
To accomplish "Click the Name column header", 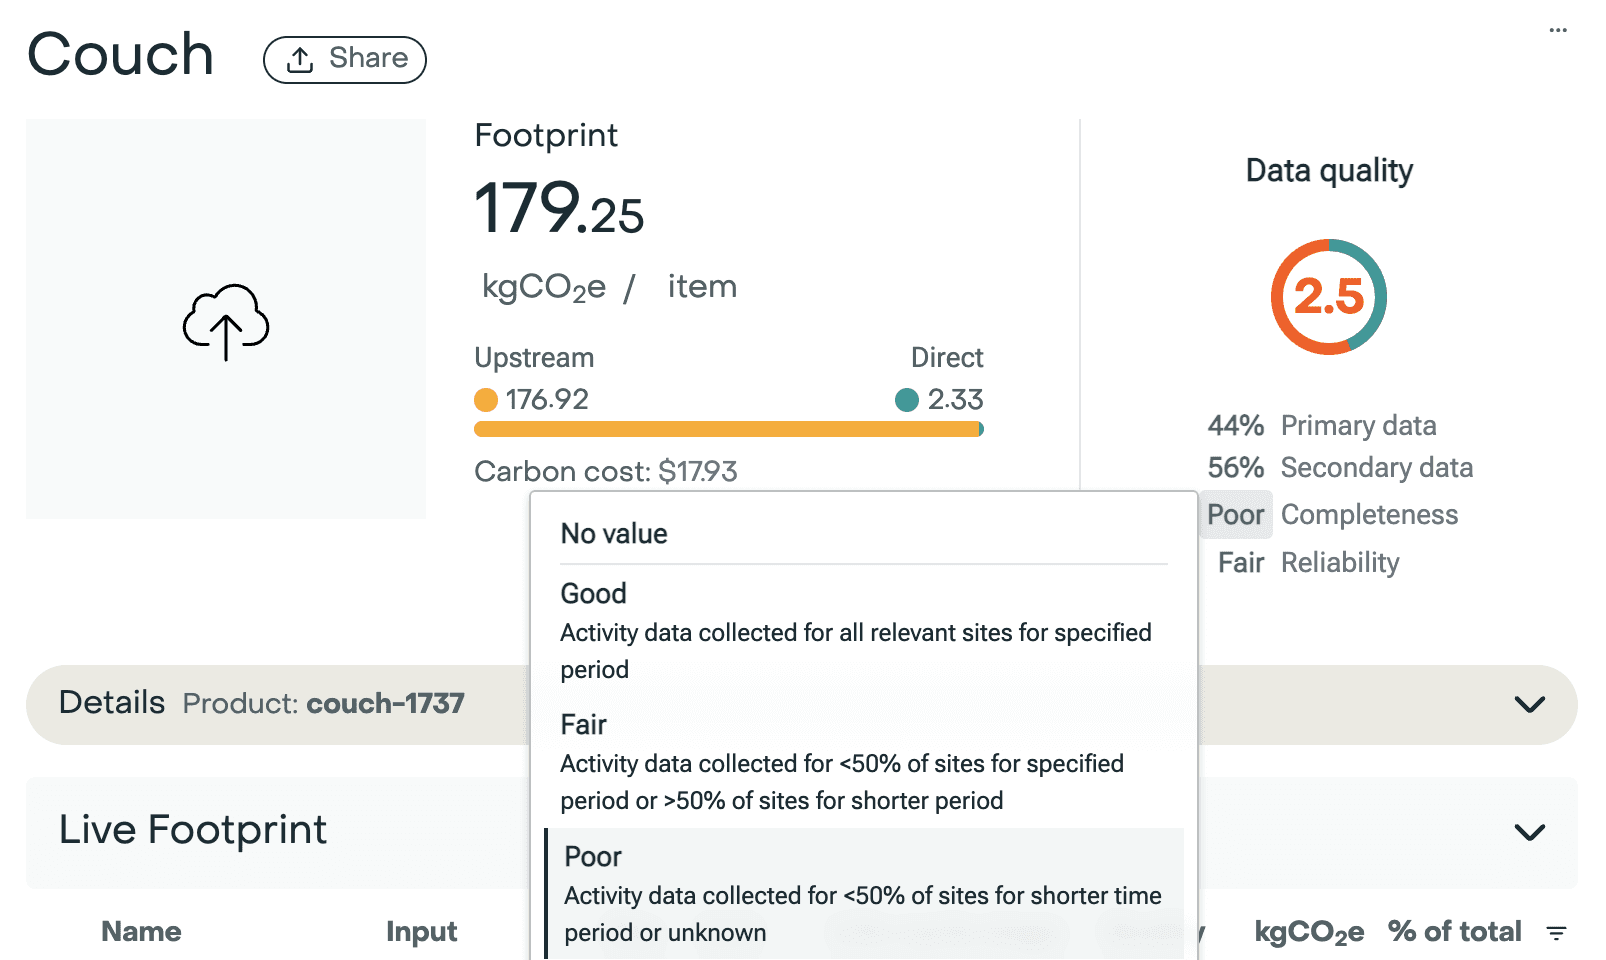I will pyautogui.click(x=141, y=932).
